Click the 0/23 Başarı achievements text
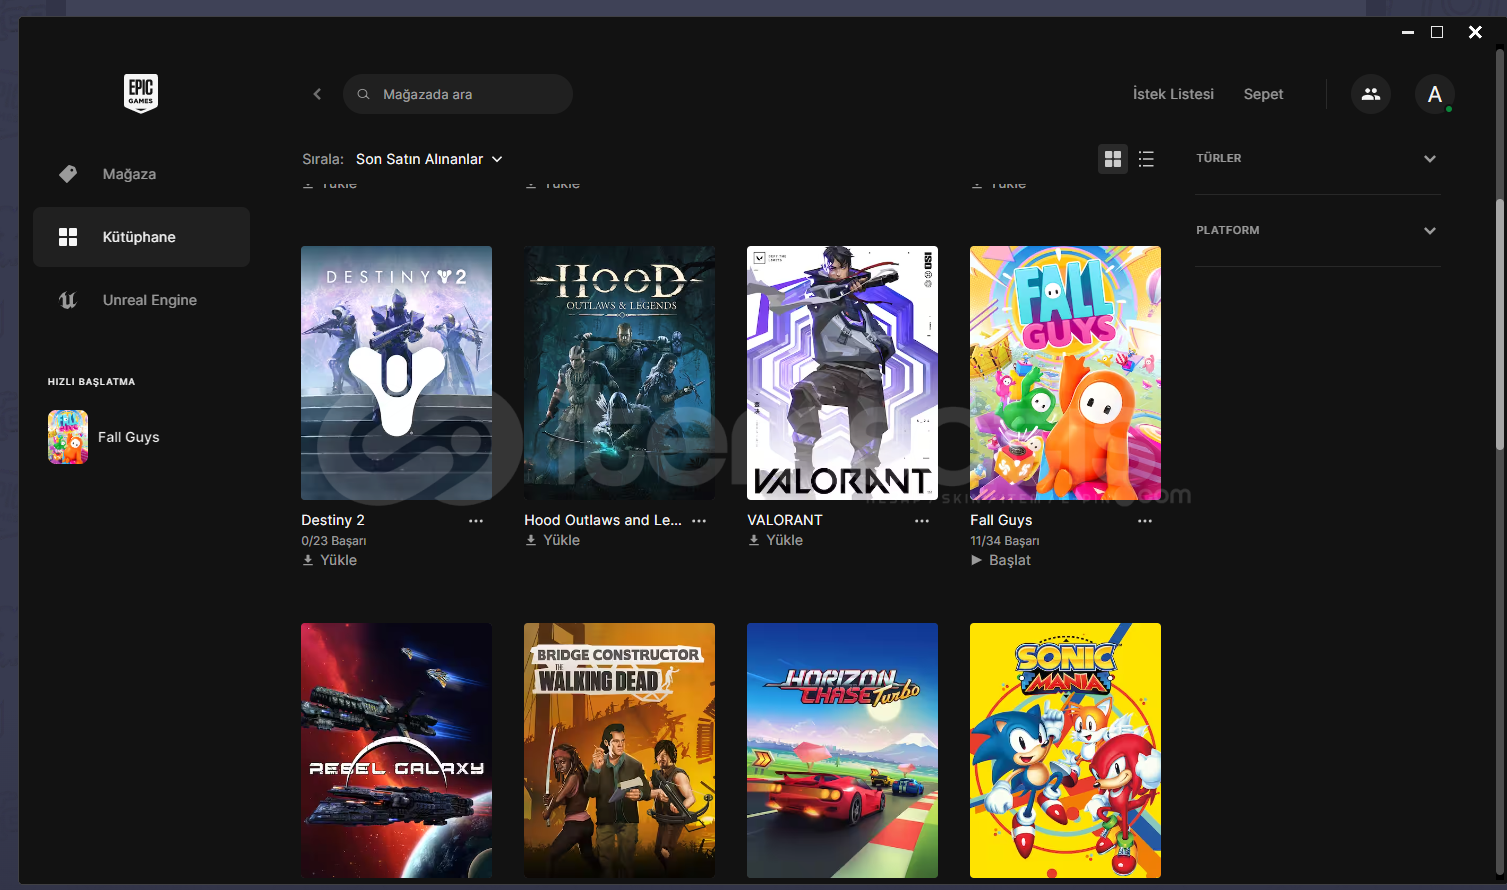Viewport: 1507px width, 890px height. pyautogui.click(x=334, y=541)
